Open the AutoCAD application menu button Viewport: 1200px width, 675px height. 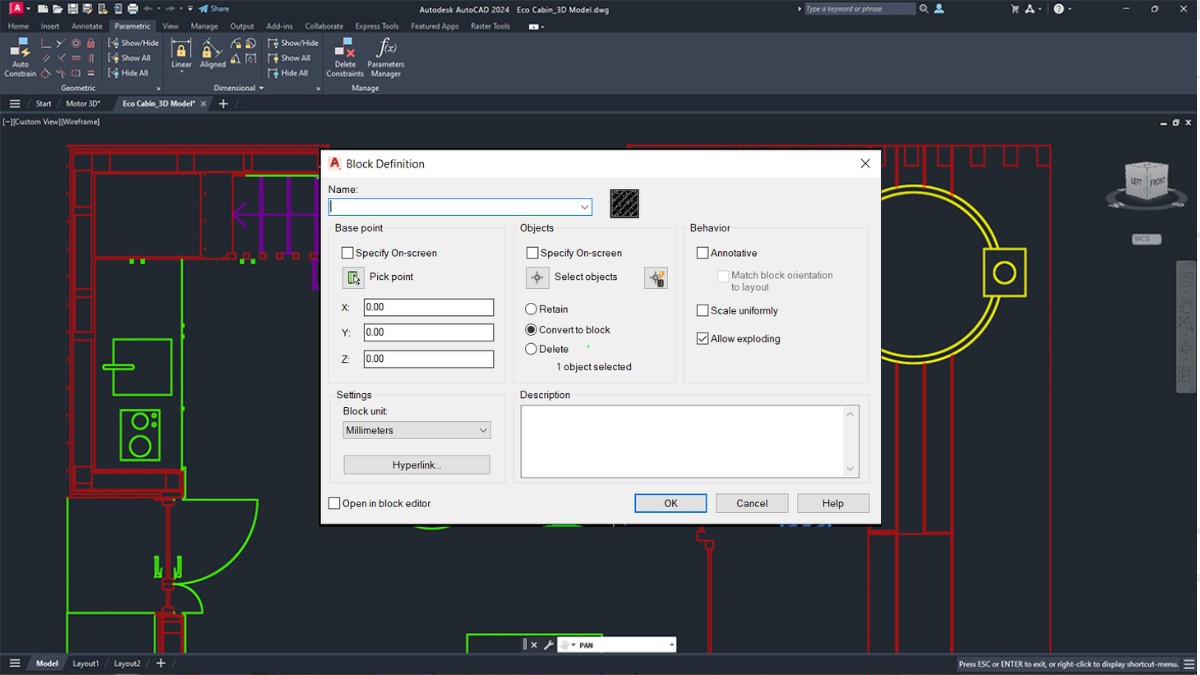[x=16, y=9]
